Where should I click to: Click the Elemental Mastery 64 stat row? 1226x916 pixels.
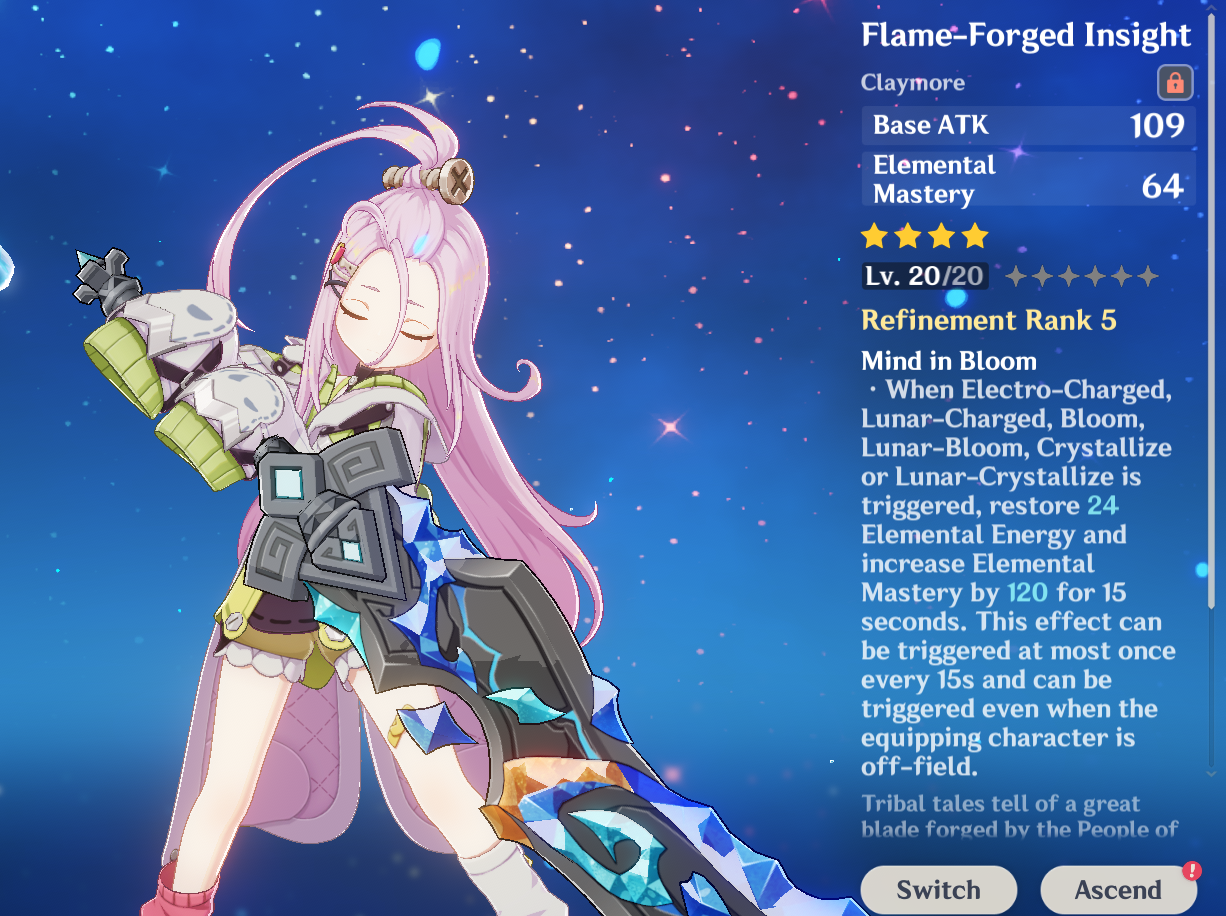(x=1028, y=179)
